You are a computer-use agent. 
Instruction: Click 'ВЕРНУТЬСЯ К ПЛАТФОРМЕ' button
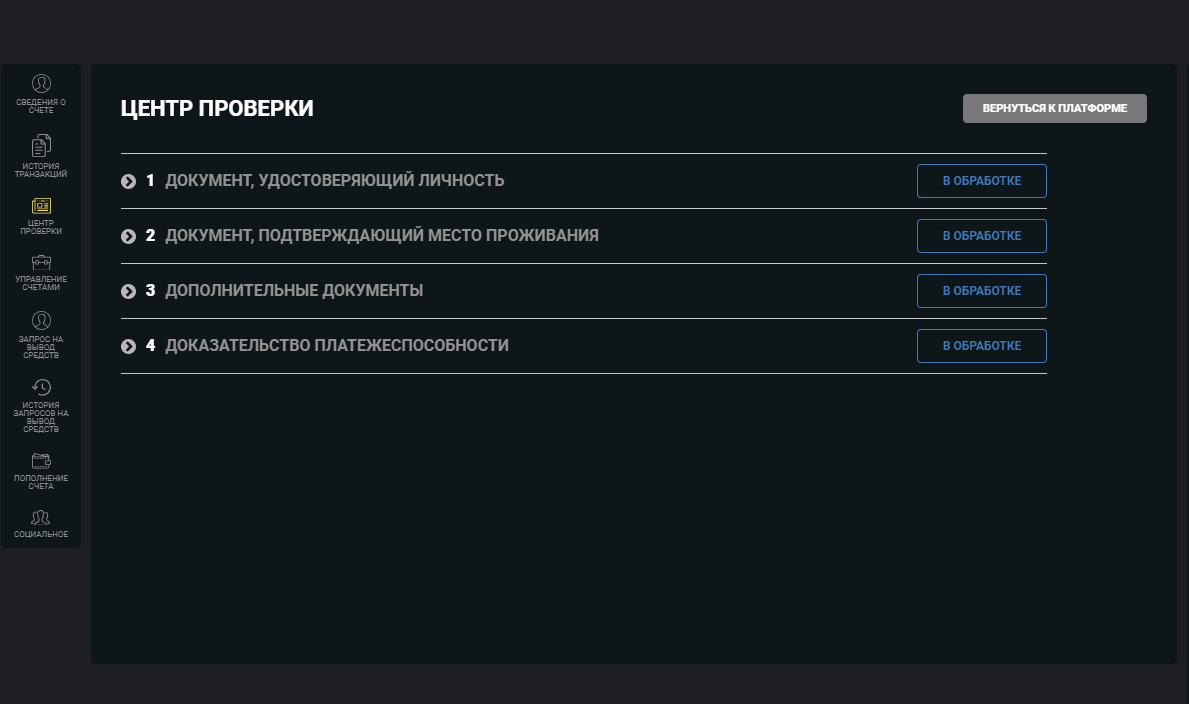tap(1054, 108)
